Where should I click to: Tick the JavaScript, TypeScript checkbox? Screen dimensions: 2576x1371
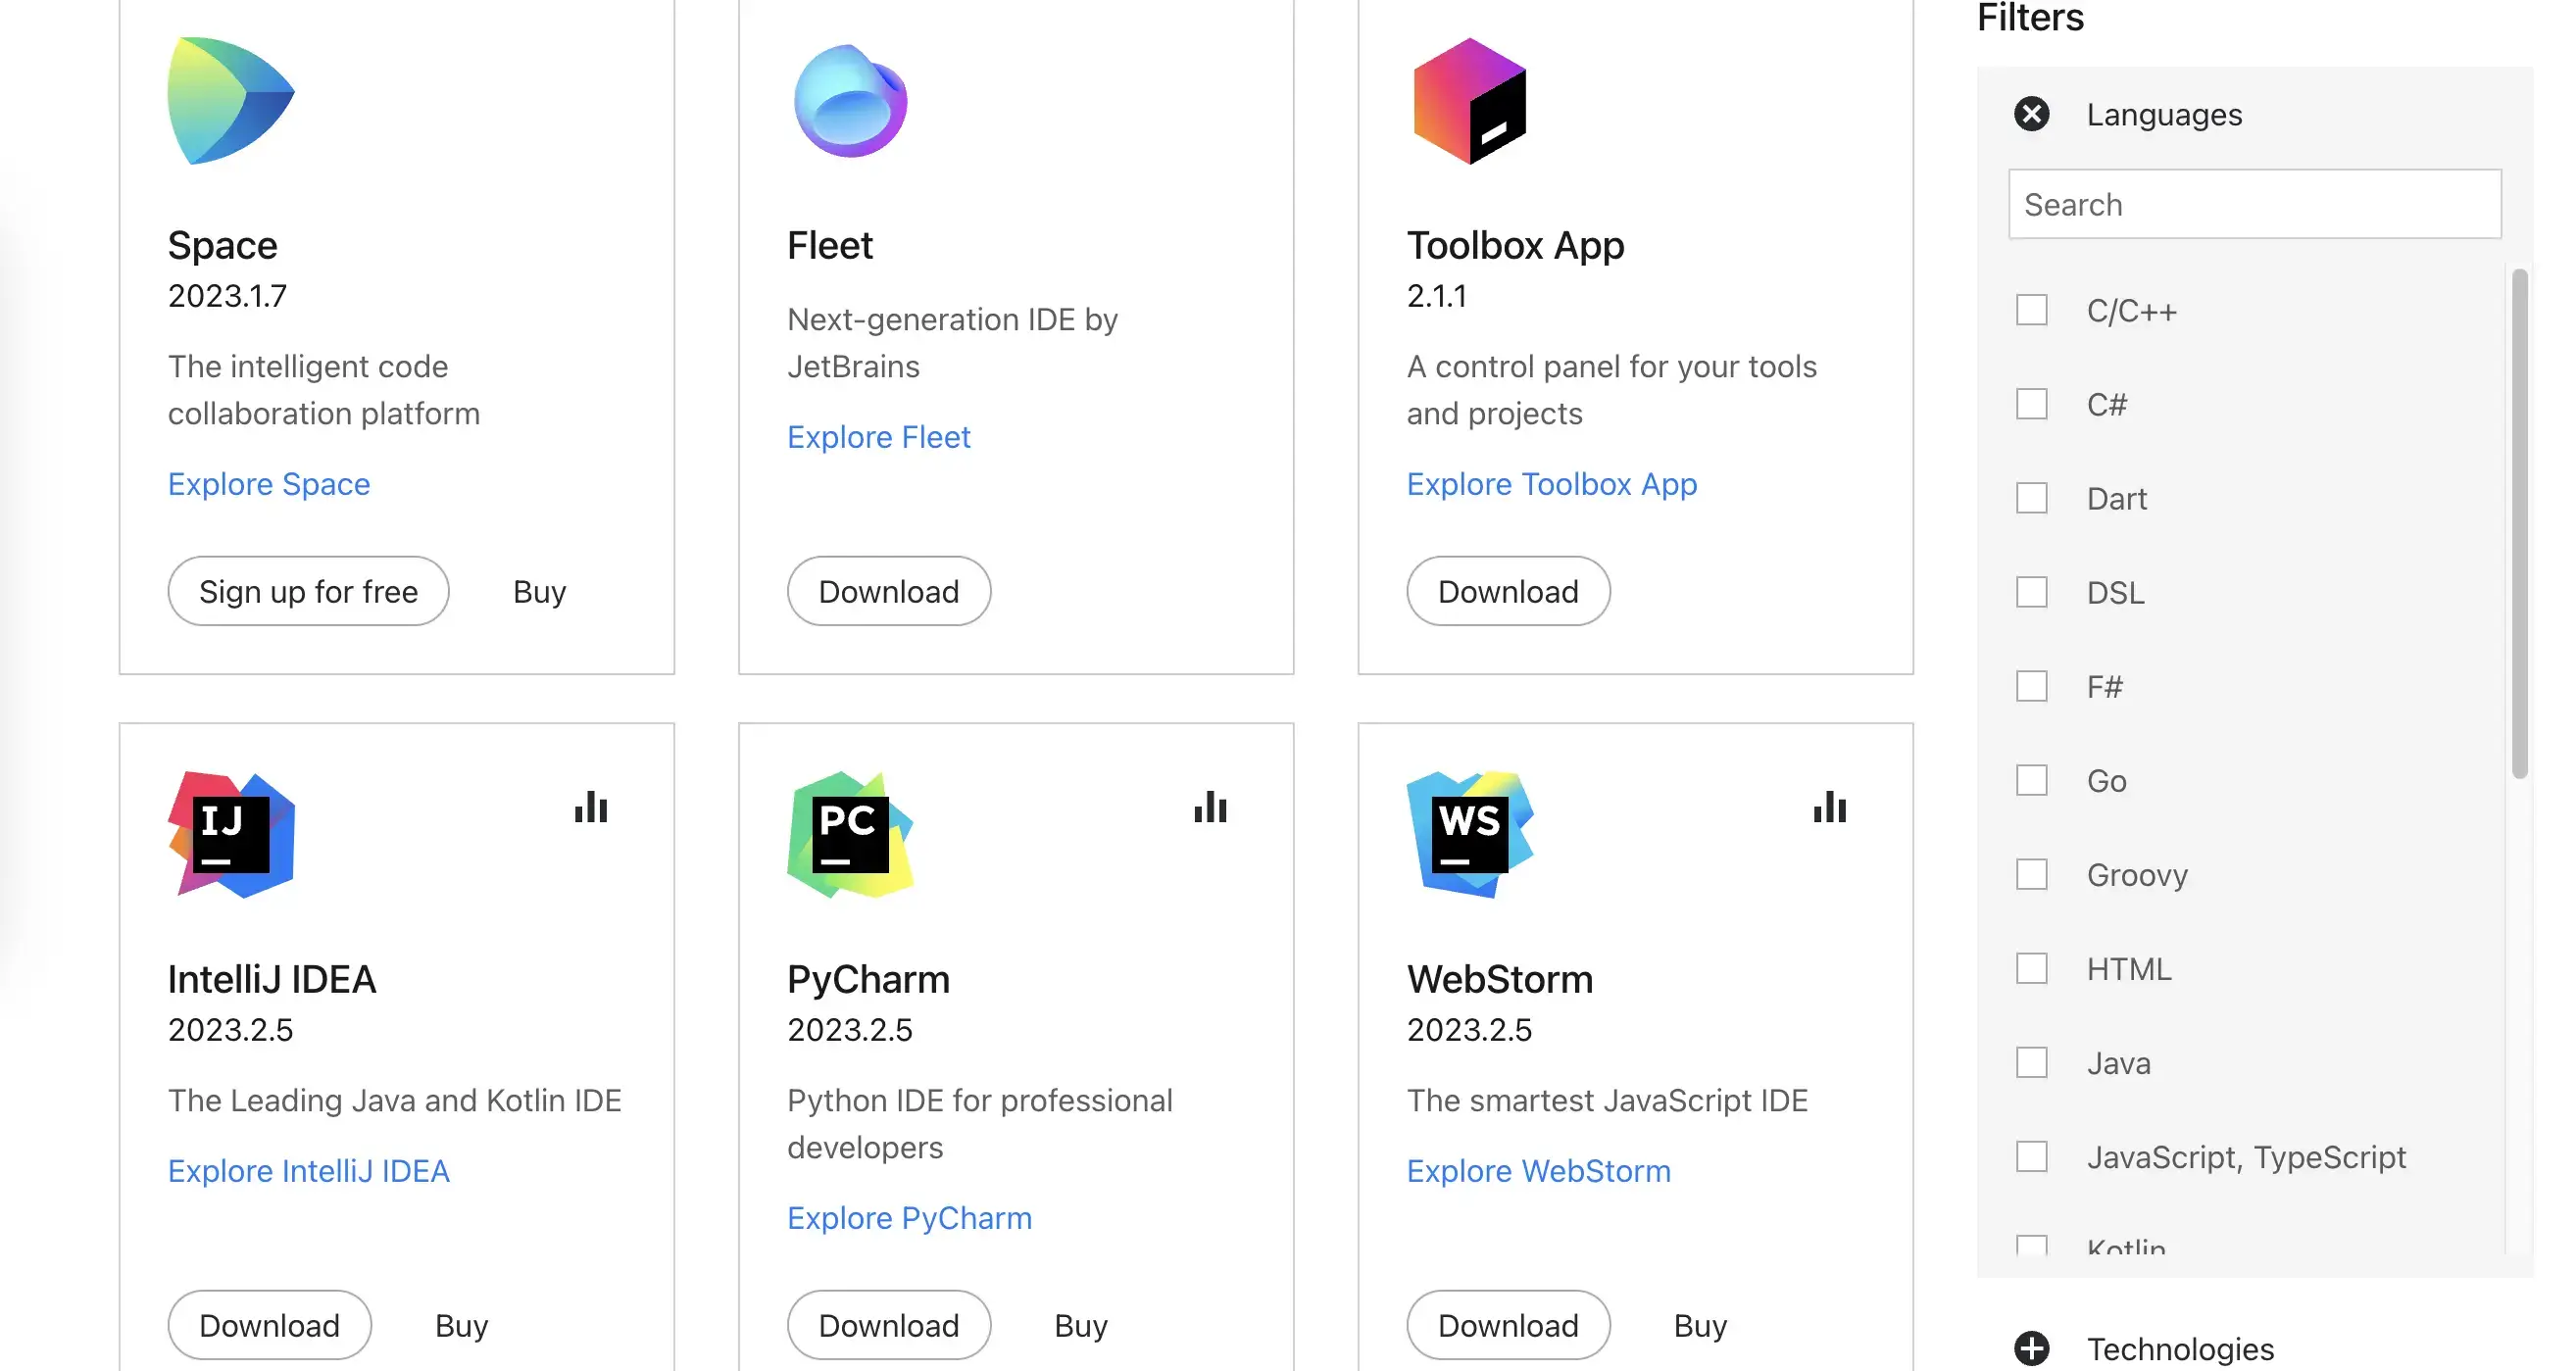click(x=2031, y=1157)
